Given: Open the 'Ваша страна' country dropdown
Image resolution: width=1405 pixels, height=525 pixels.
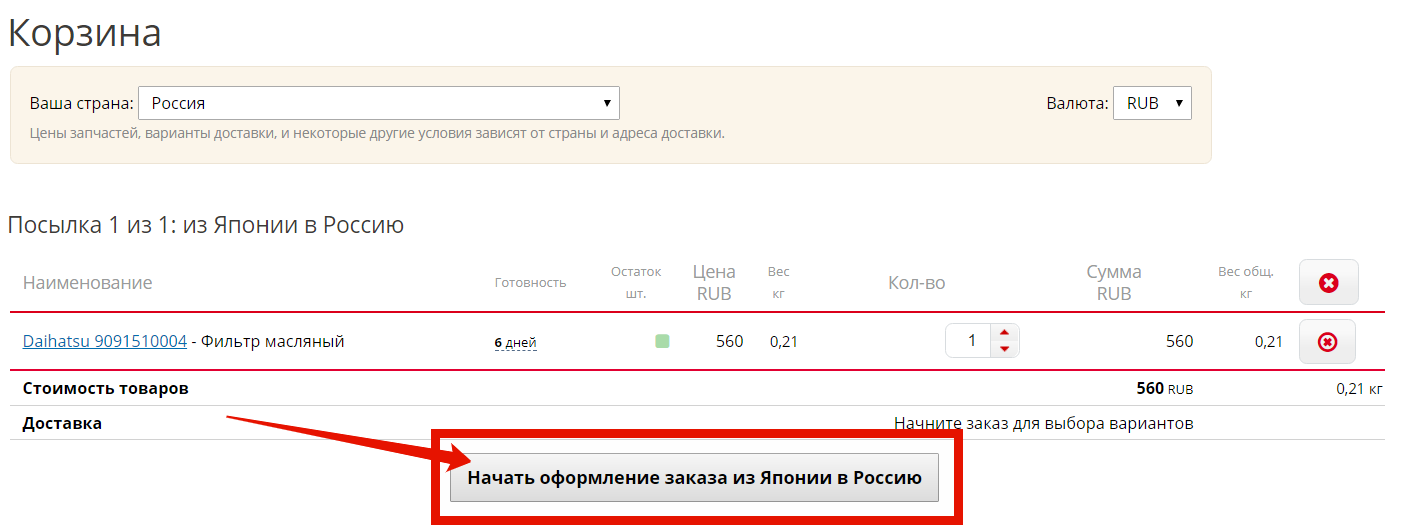Looking at the screenshot, I should 379,103.
